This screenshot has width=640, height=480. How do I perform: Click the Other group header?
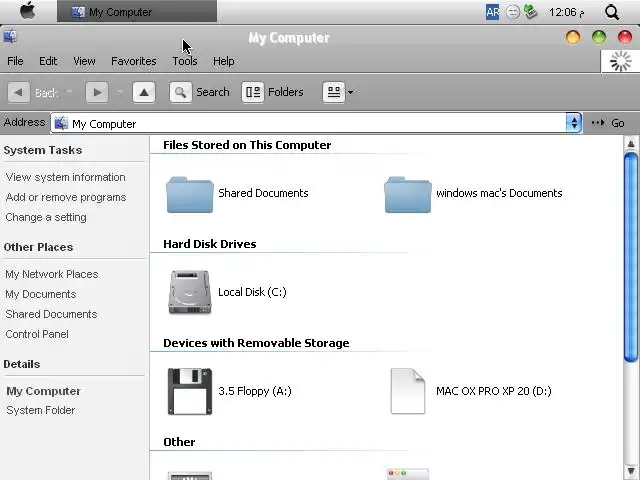(x=179, y=442)
